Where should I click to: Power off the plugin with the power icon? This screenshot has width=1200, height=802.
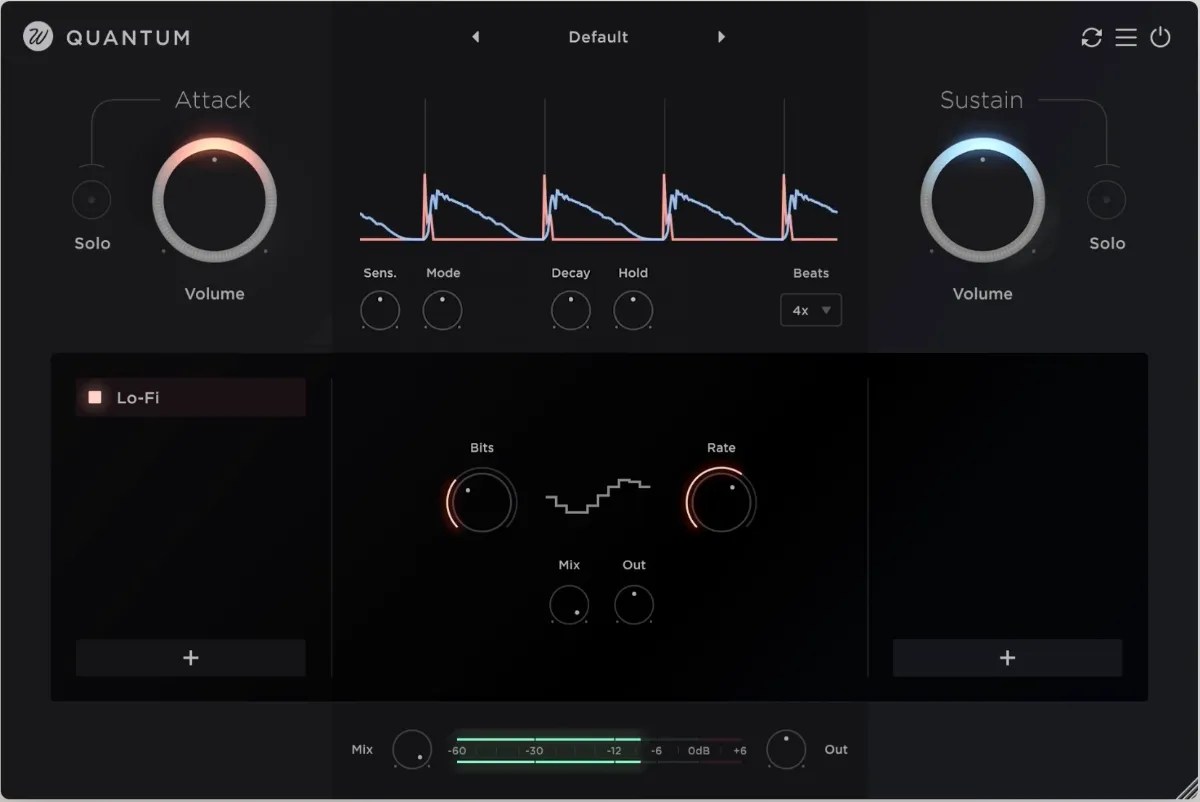coord(1160,37)
